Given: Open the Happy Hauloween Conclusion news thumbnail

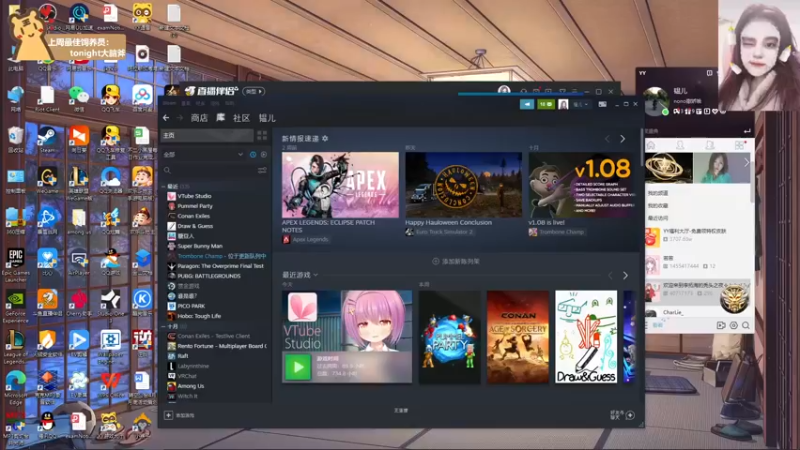Looking at the screenshot, I should [463, 185].
